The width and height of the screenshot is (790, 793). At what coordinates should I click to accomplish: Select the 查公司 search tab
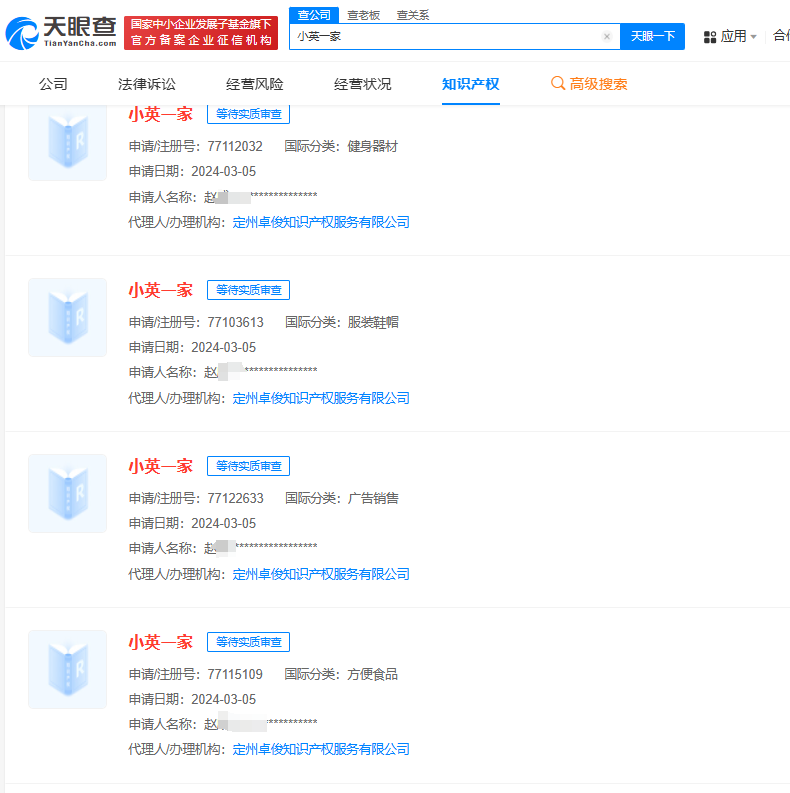(x=314, y=15)
